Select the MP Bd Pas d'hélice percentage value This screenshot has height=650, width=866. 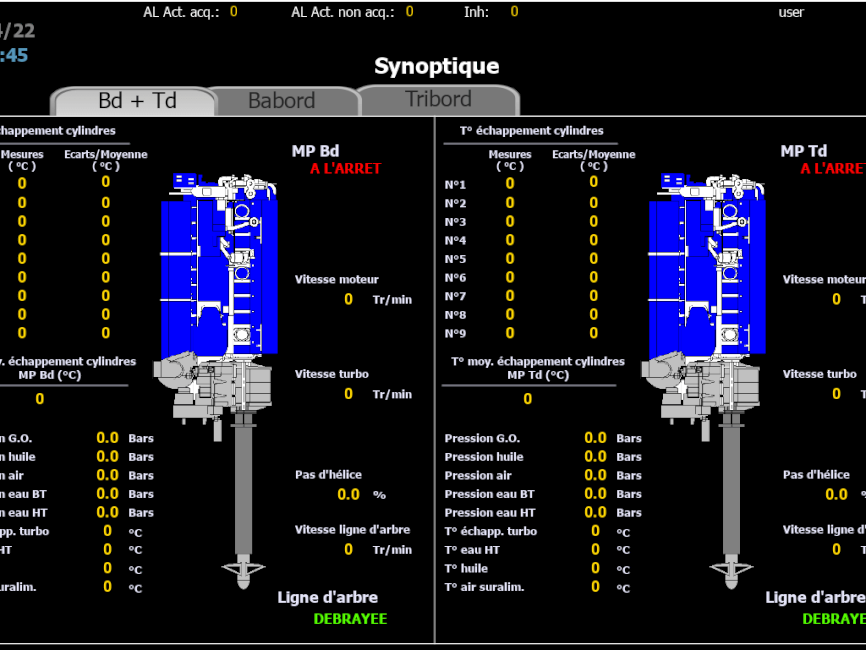pyautogui.click(x=348, y=494)
